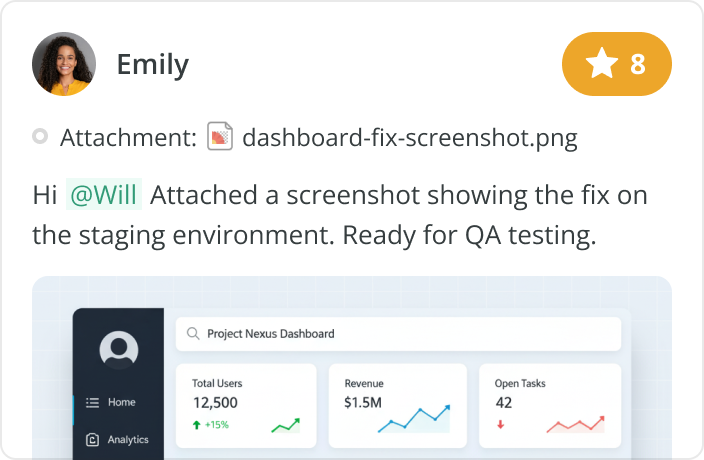
Task: Click the green up arrow beside +15%
Action: (x=196, y=425)
